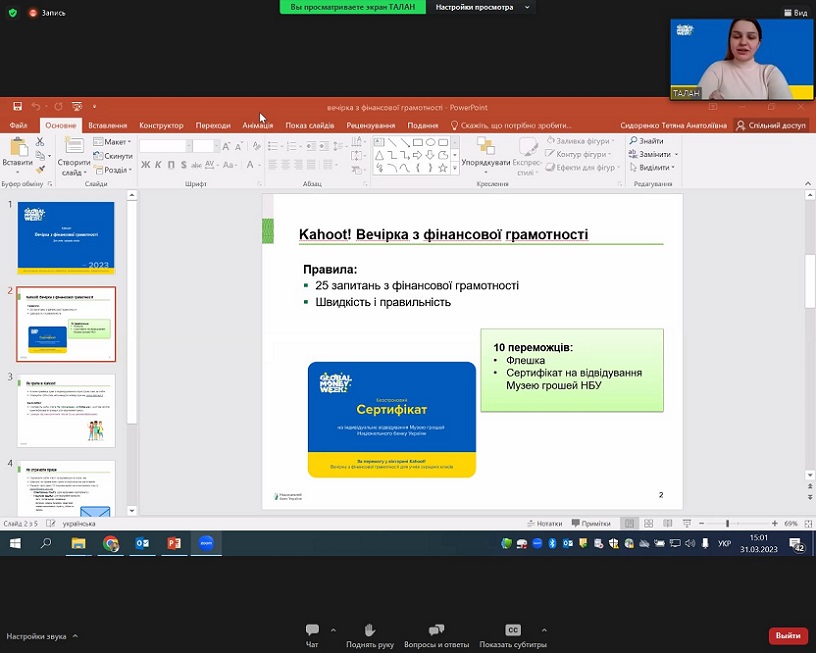Toggle strikethrough (abc) formatting
Image resolution: width=816 pixels, height=653 pixels.
click(x=196, y=165)
